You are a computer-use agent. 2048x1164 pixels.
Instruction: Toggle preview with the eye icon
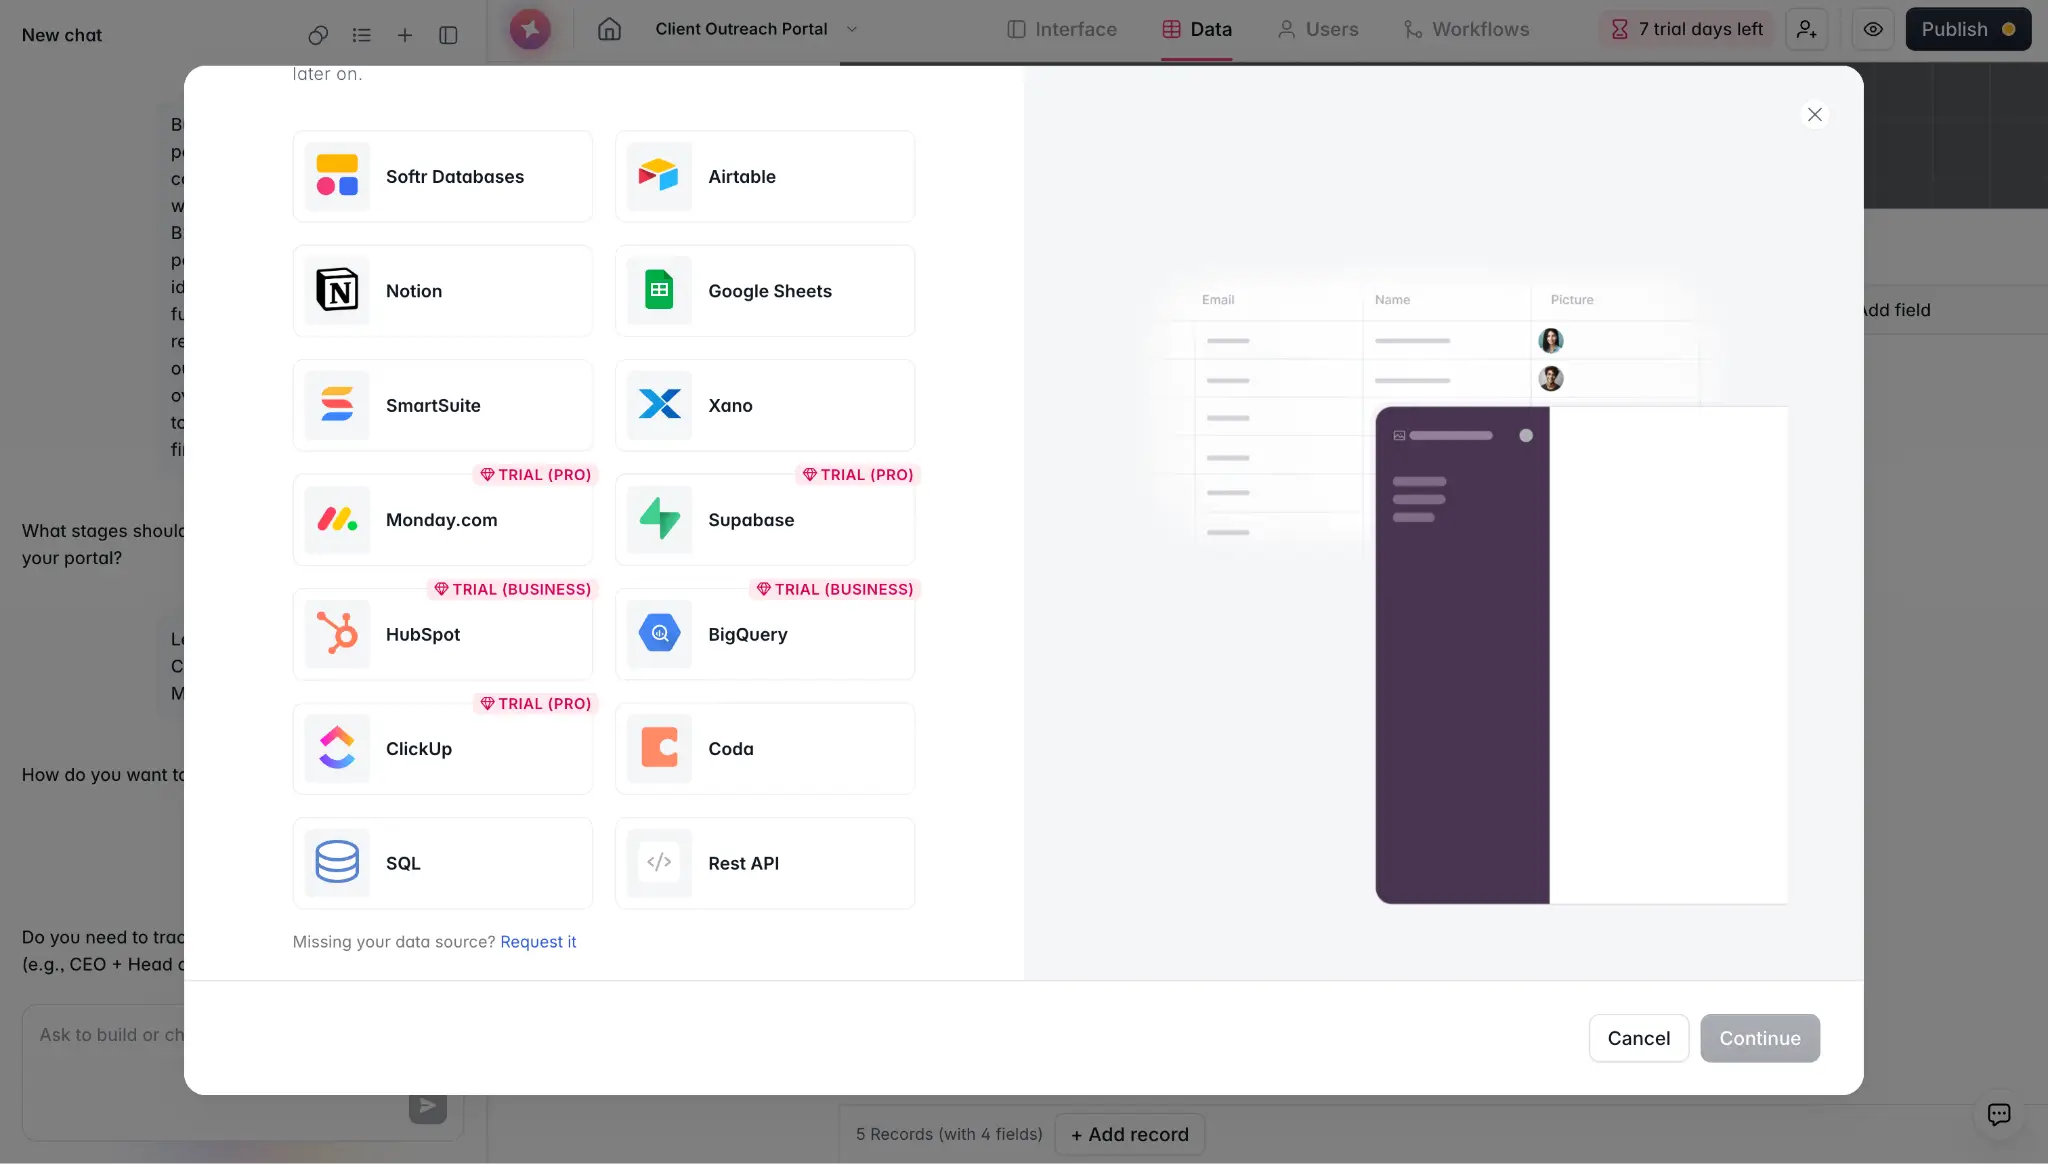coord(1873,29)
